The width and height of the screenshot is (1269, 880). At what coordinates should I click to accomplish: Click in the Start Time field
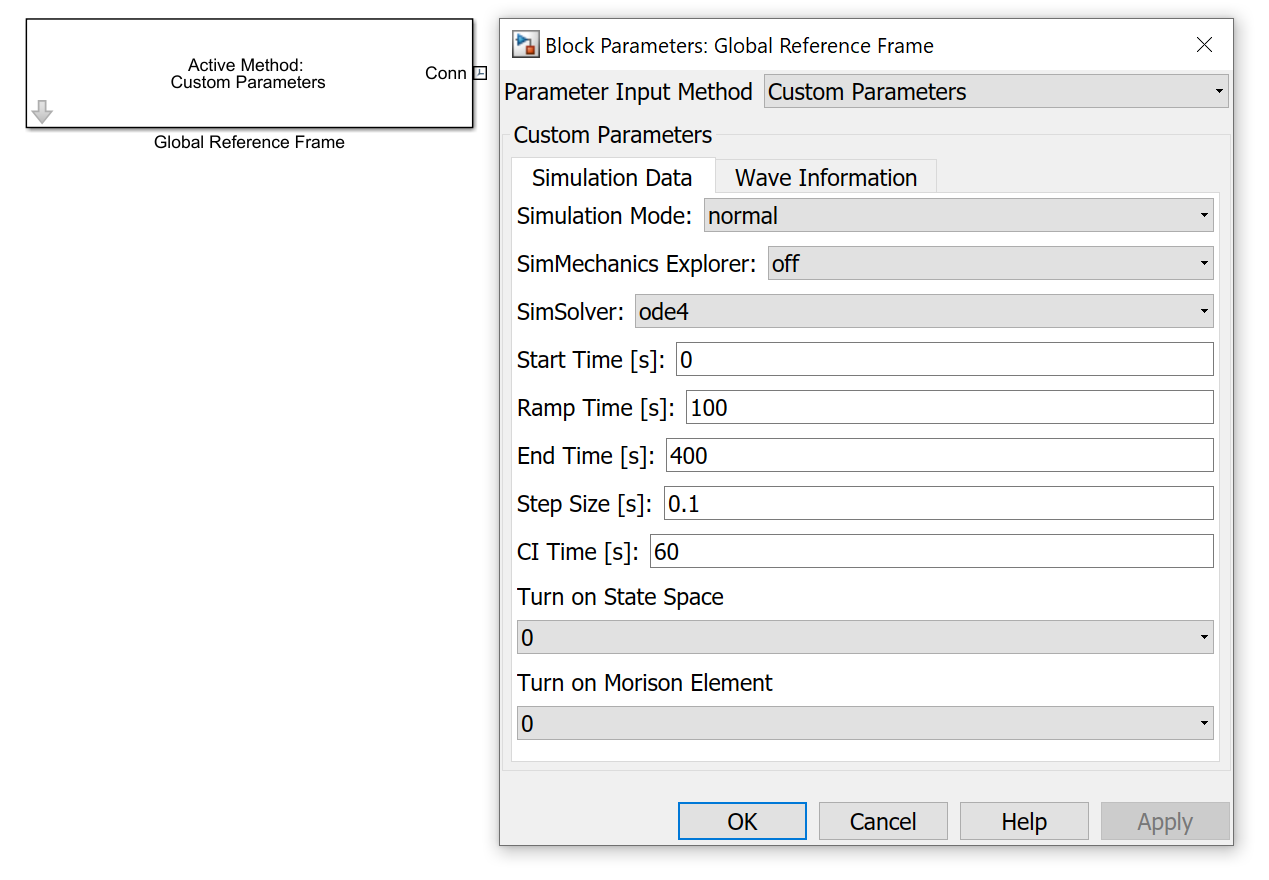944,360
